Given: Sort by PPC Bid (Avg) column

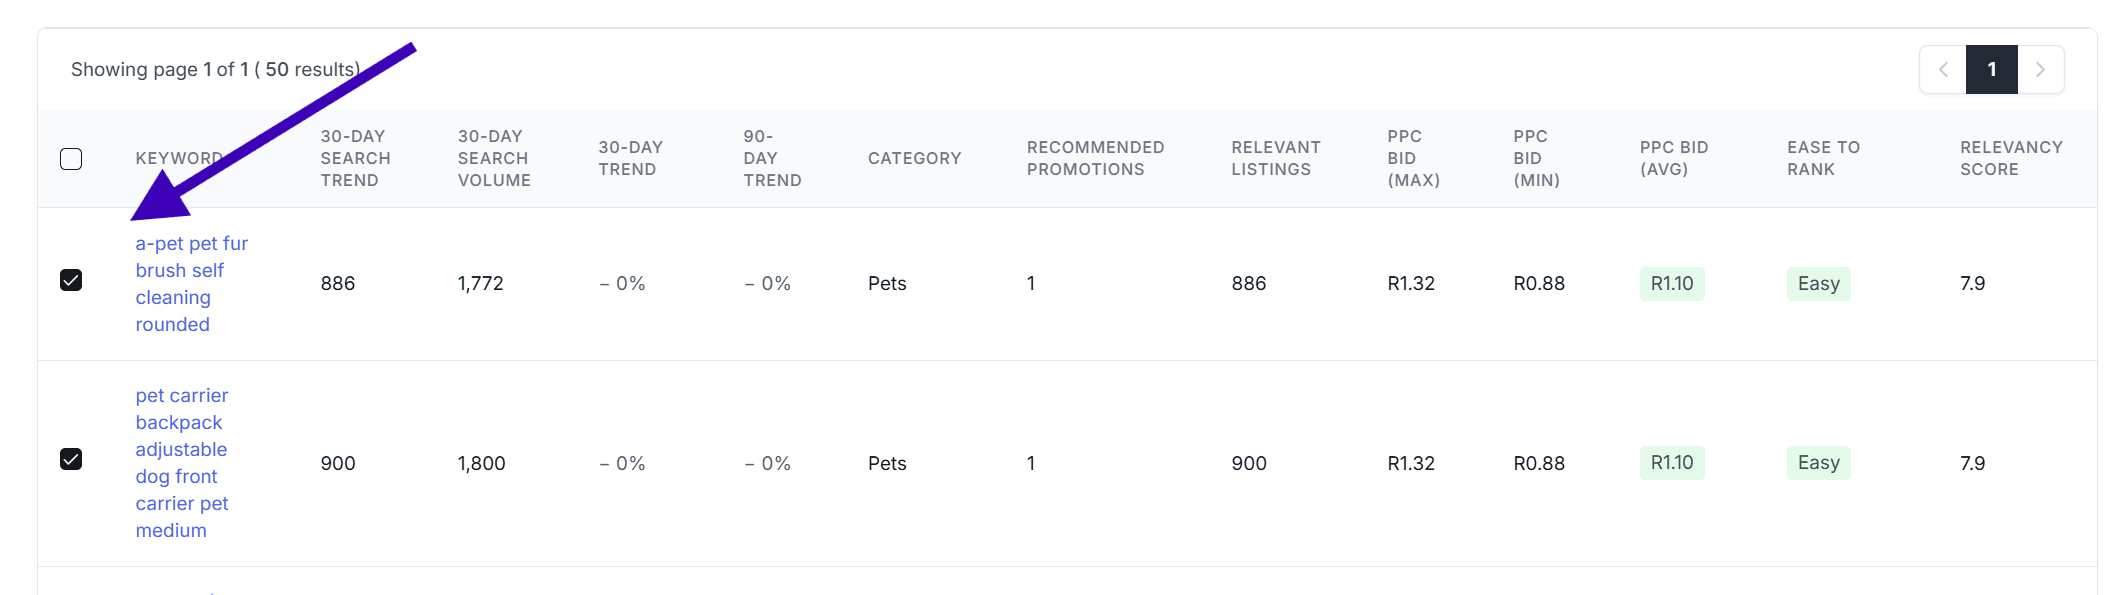Looking at the screenshot, I should 1673,158.
